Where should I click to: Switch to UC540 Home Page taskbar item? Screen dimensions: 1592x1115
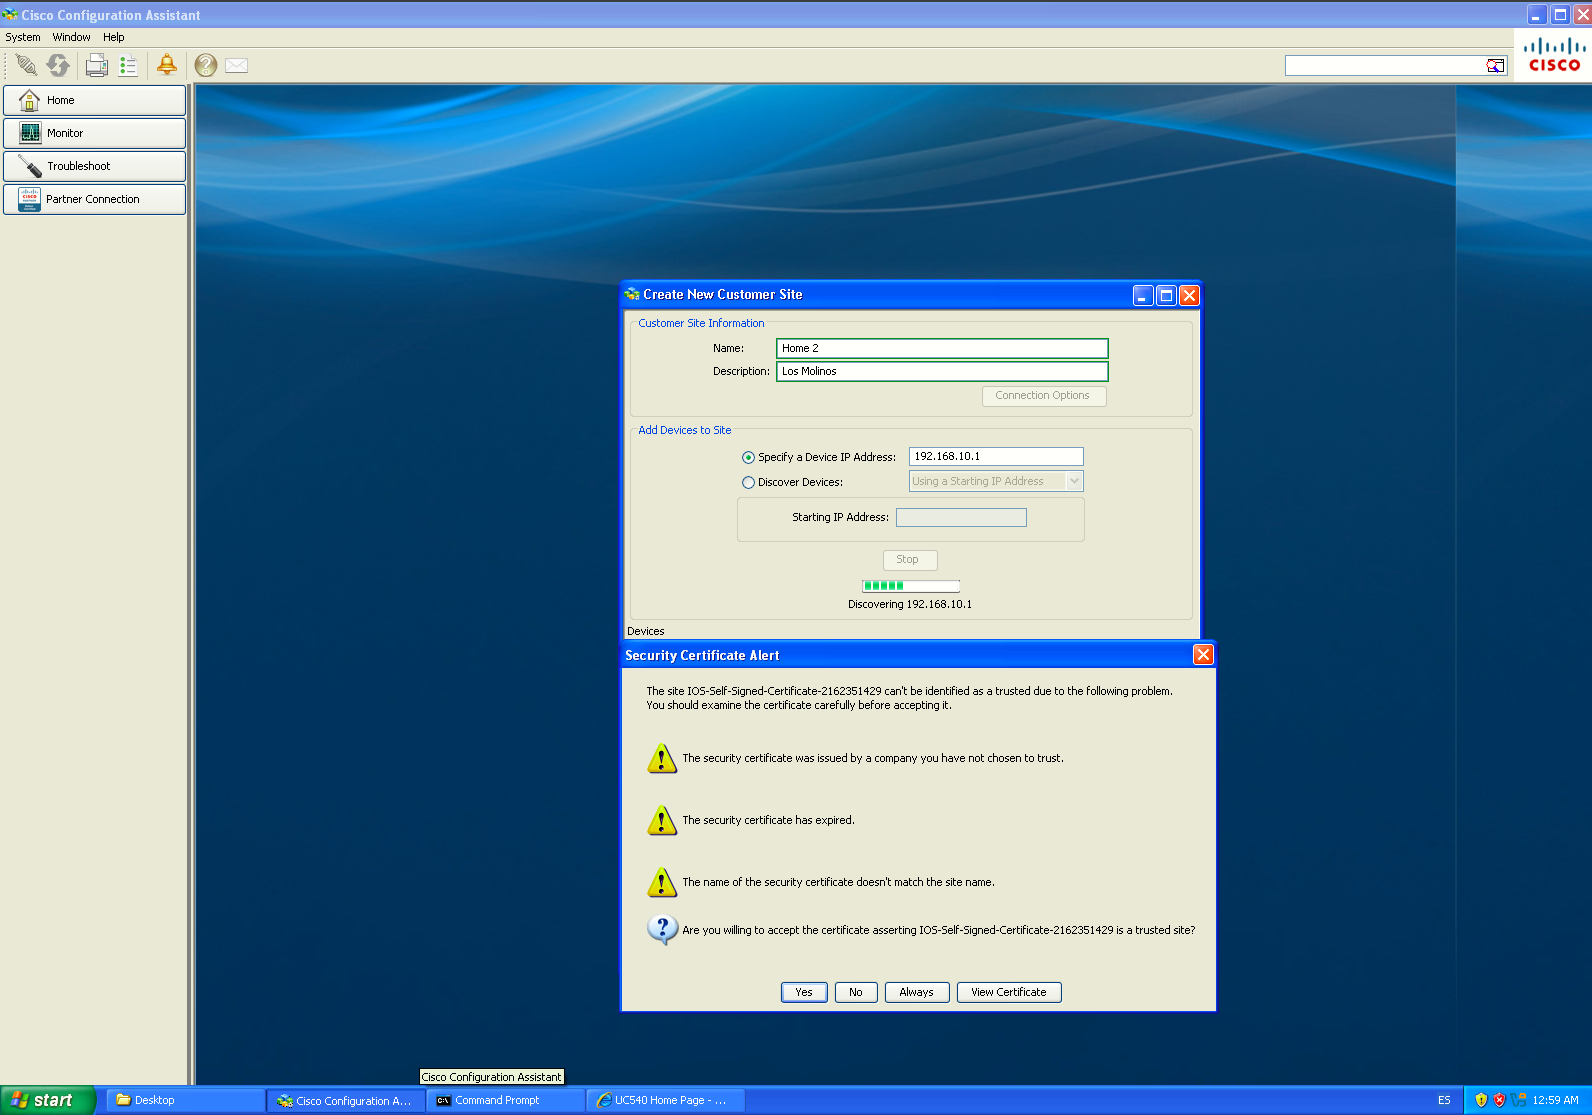click(x=666, y=1100)
